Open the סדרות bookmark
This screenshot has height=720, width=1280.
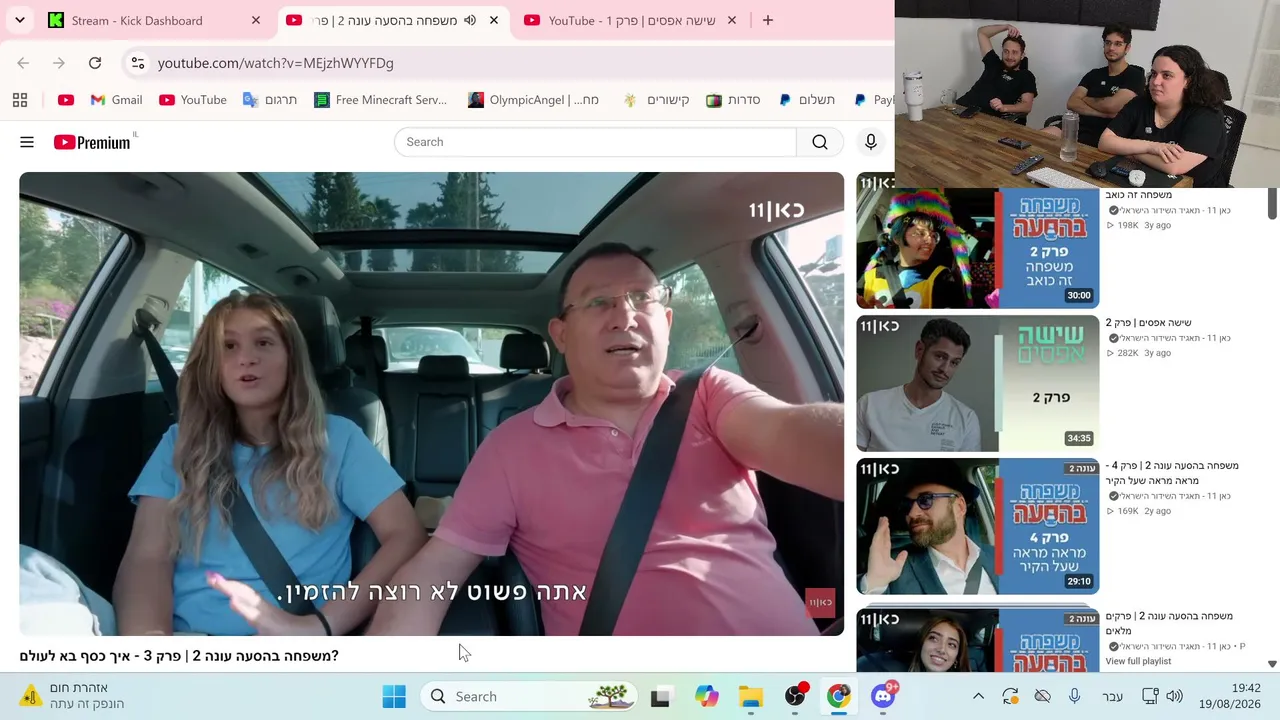733,100
